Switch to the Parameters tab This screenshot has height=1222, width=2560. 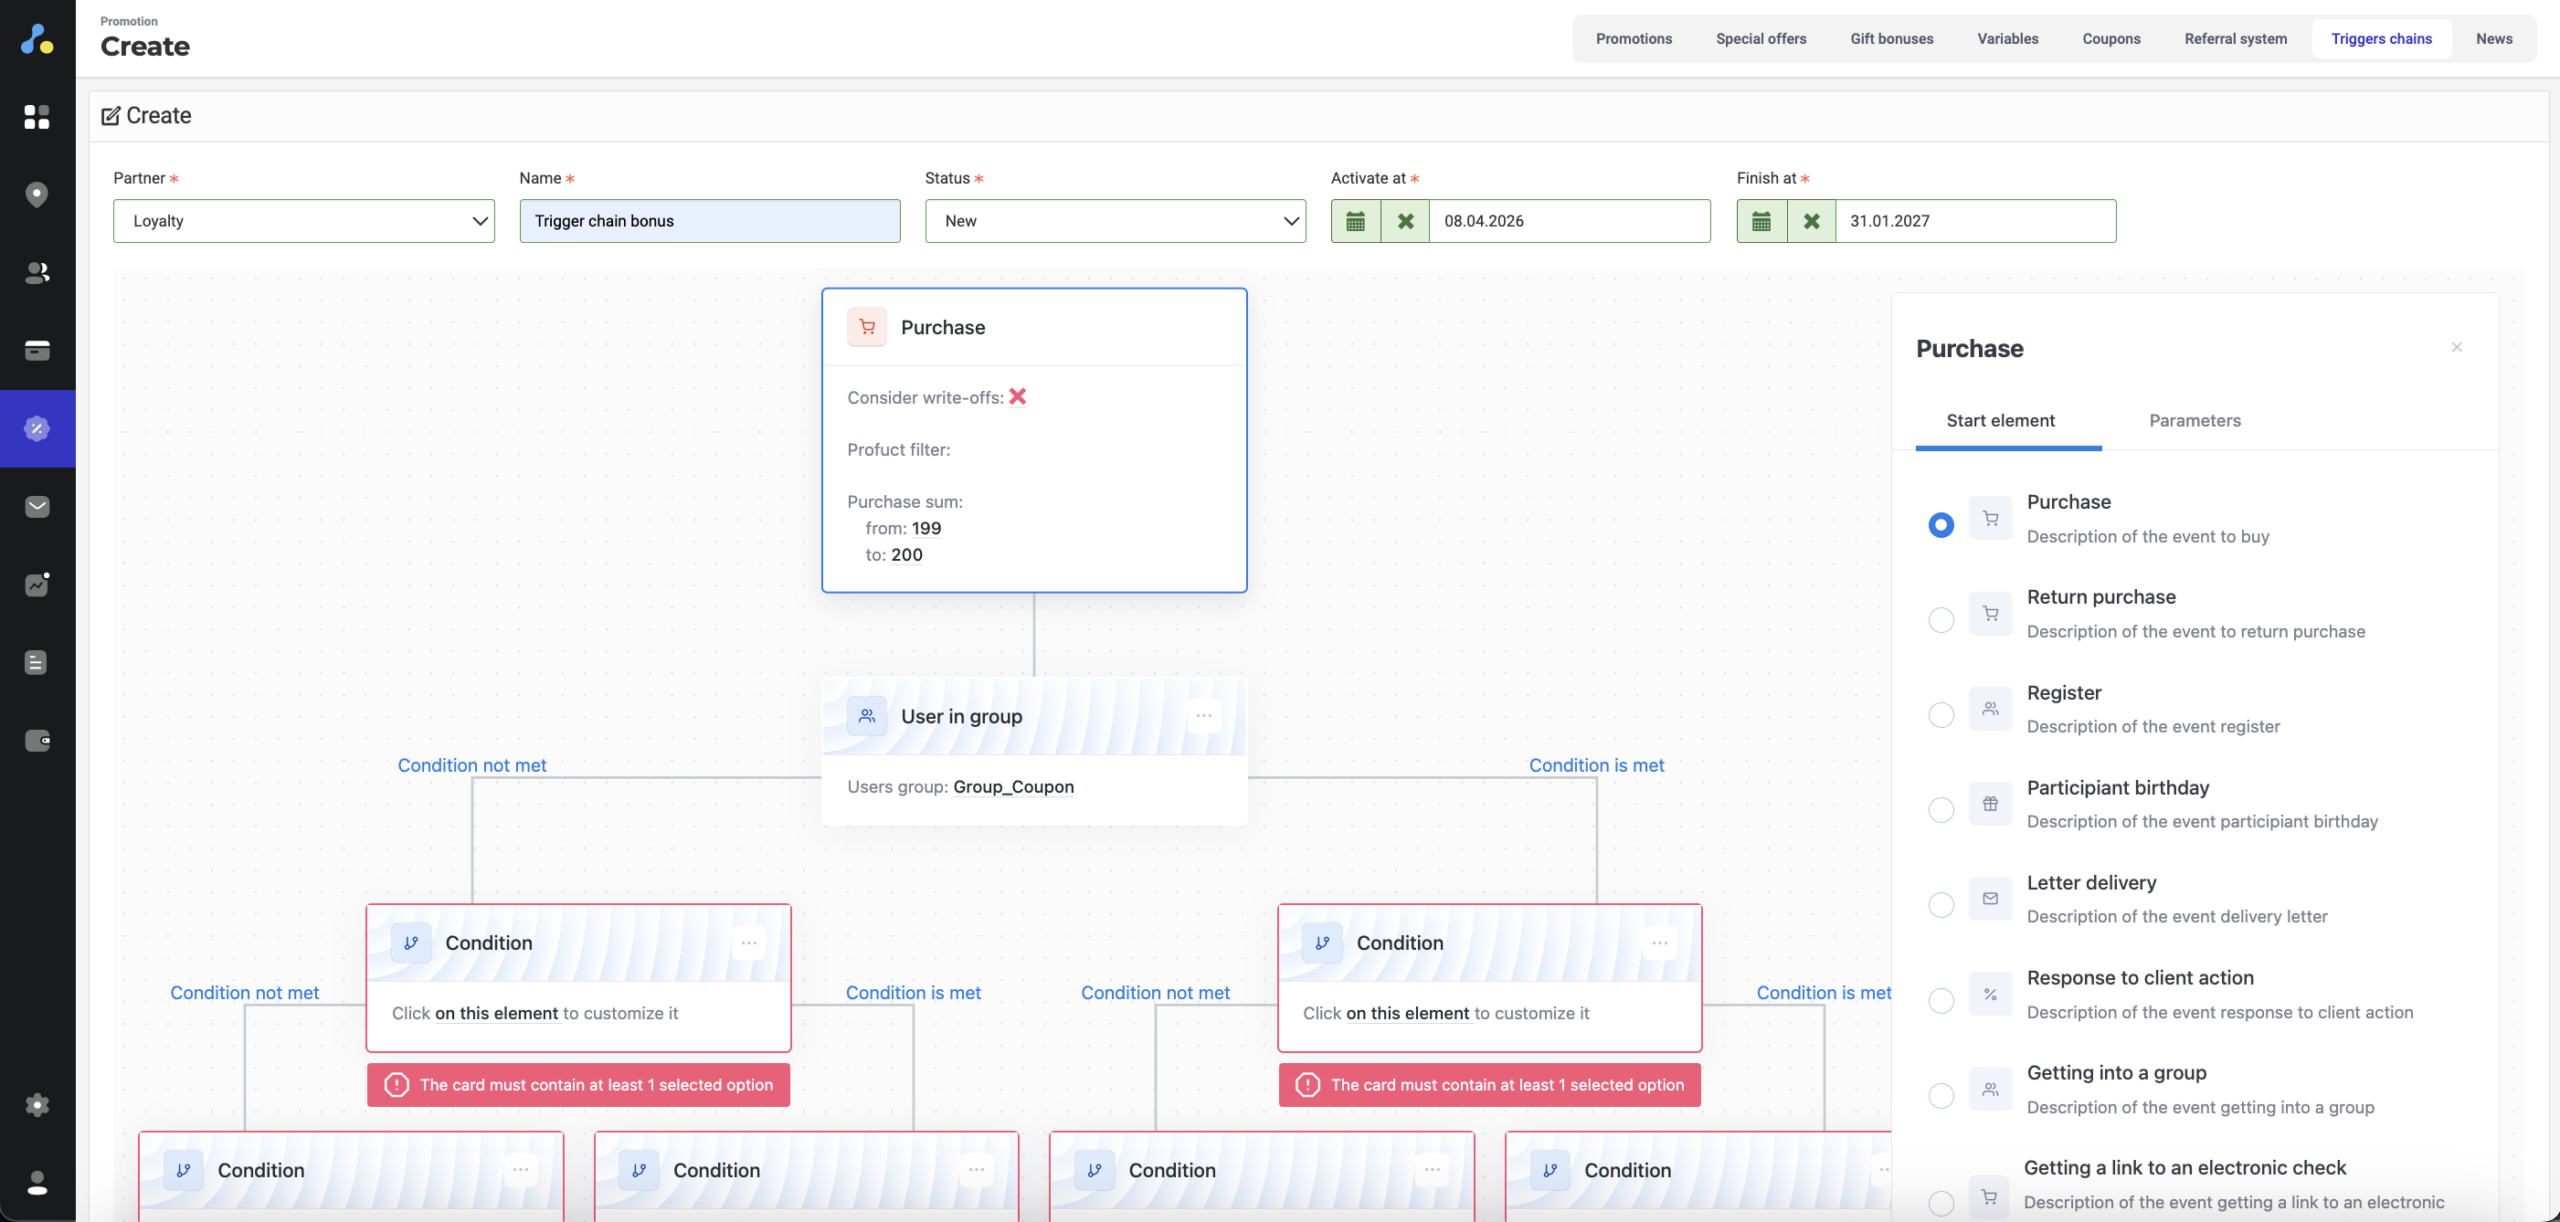click(2194, 421)
